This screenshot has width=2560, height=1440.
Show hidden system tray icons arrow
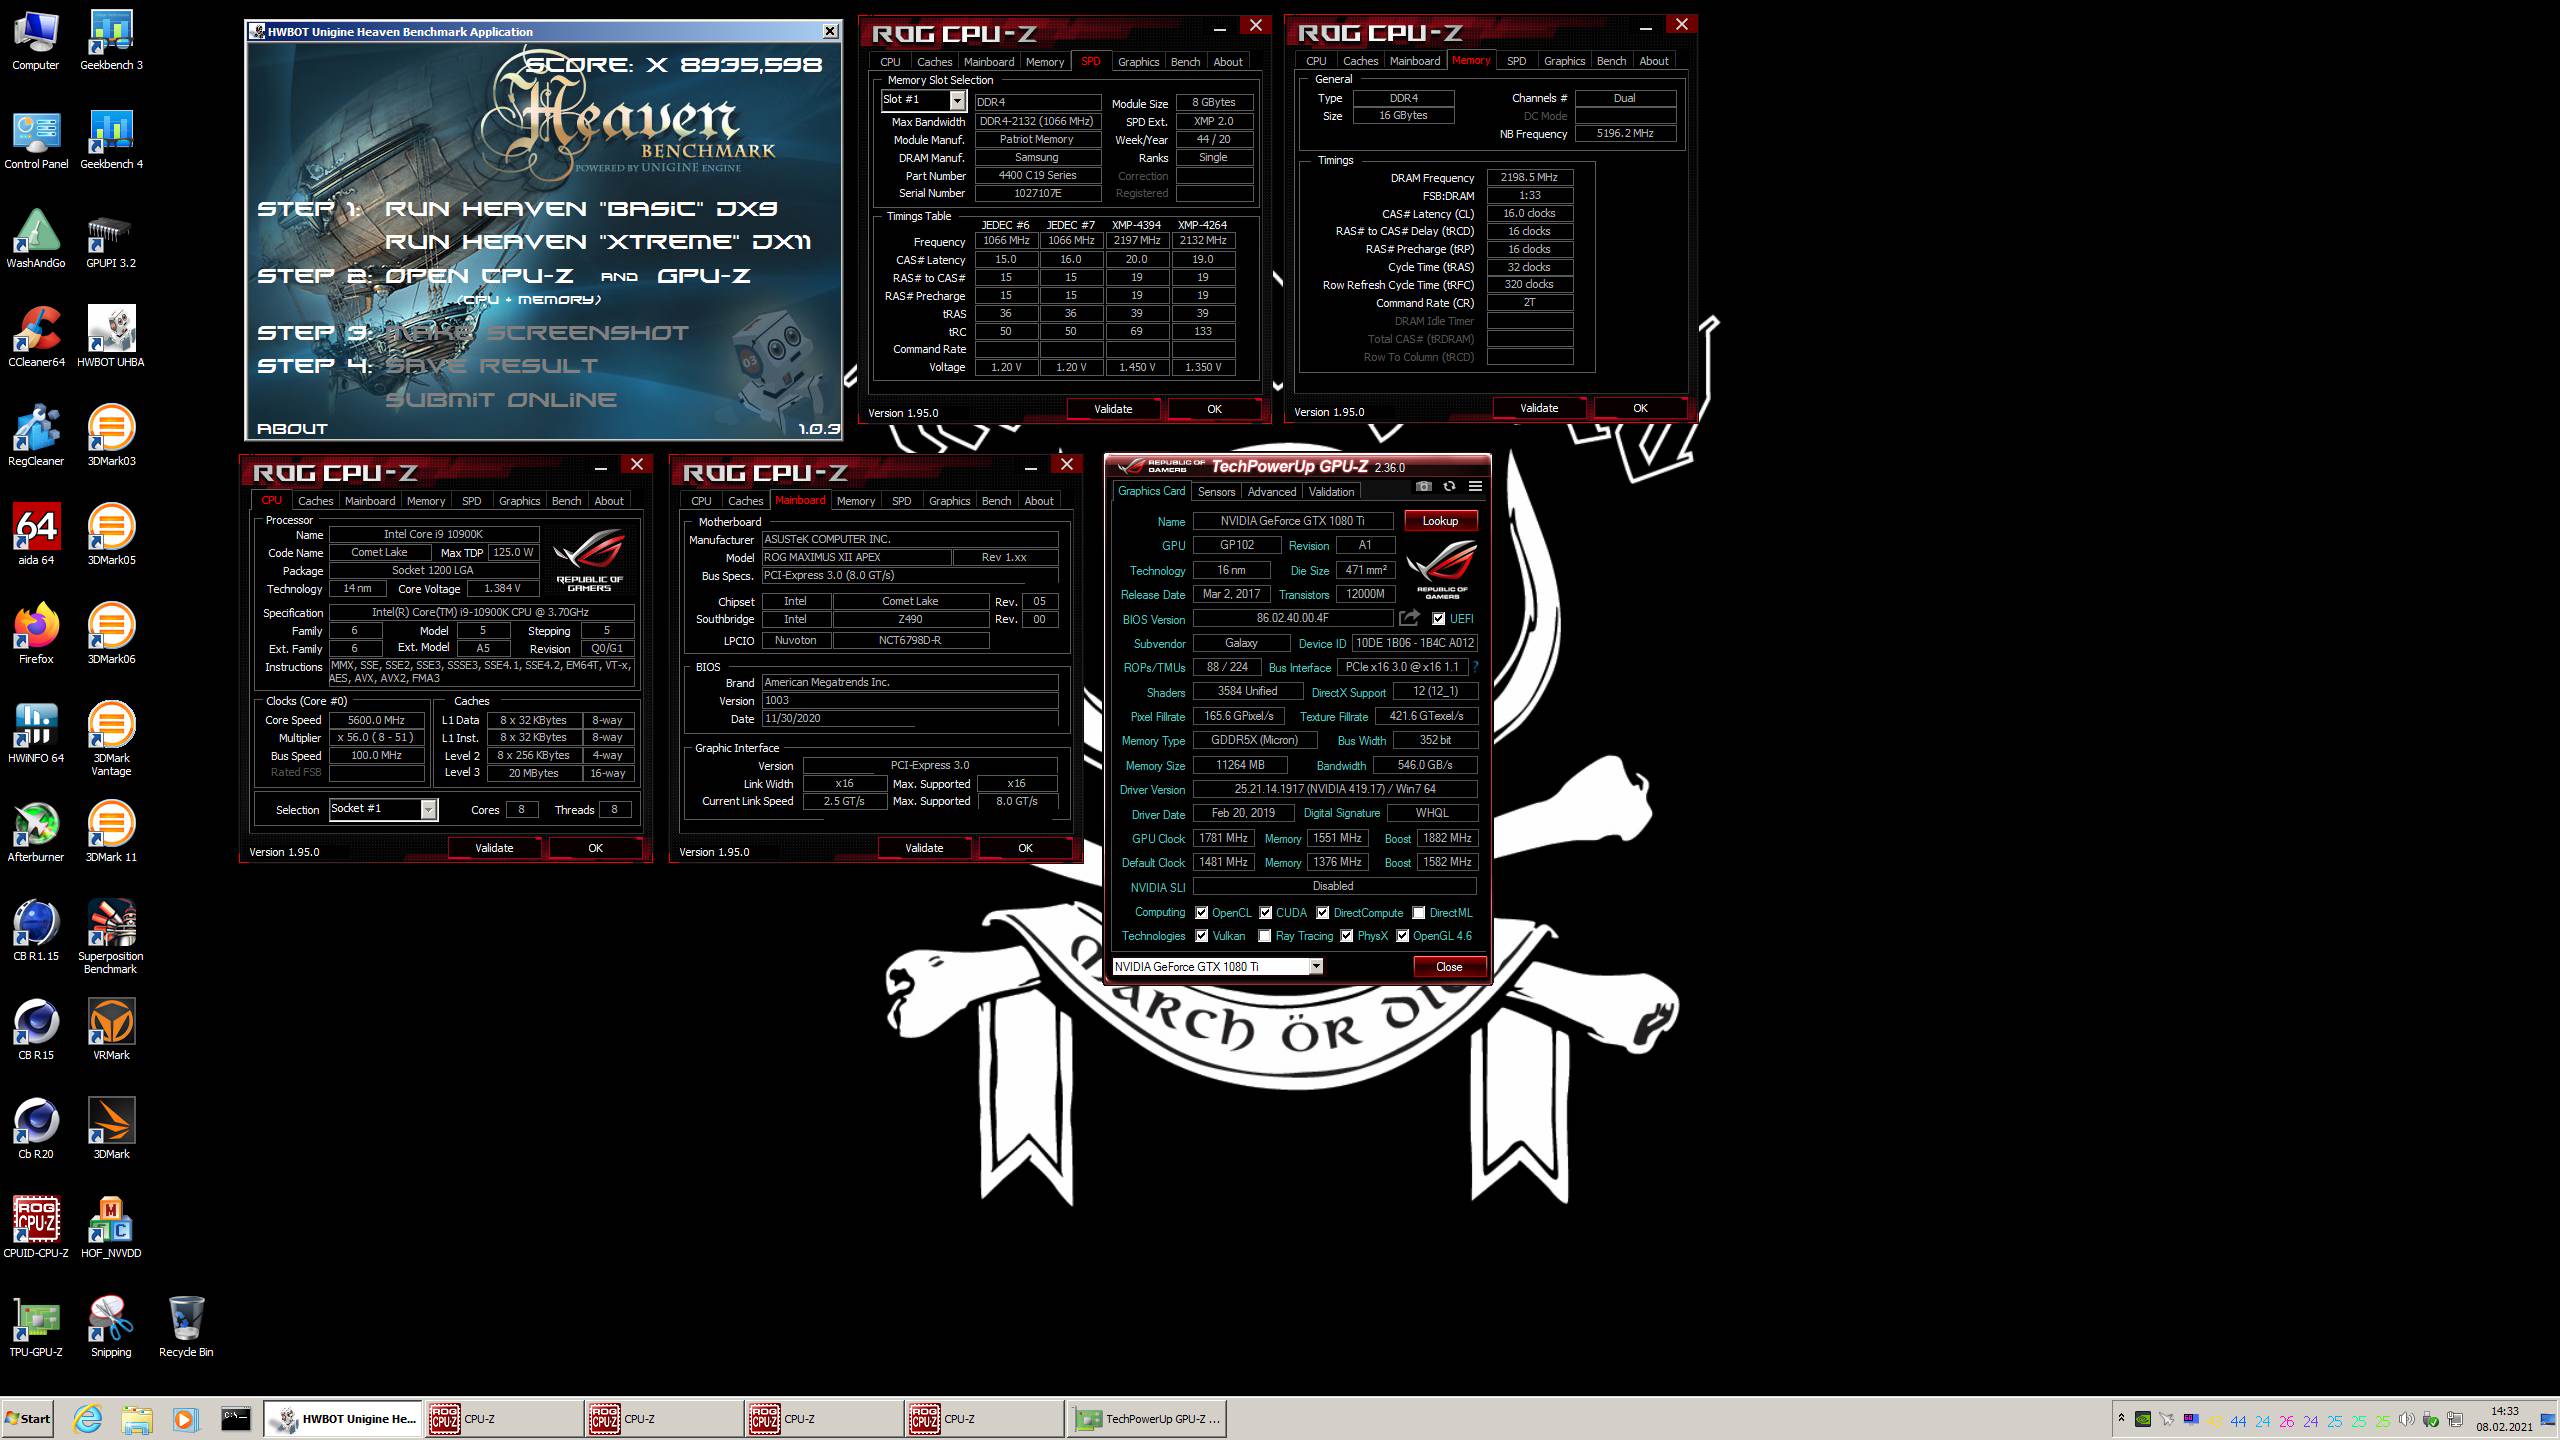pyautogui.click(x=2120, y=1418)
